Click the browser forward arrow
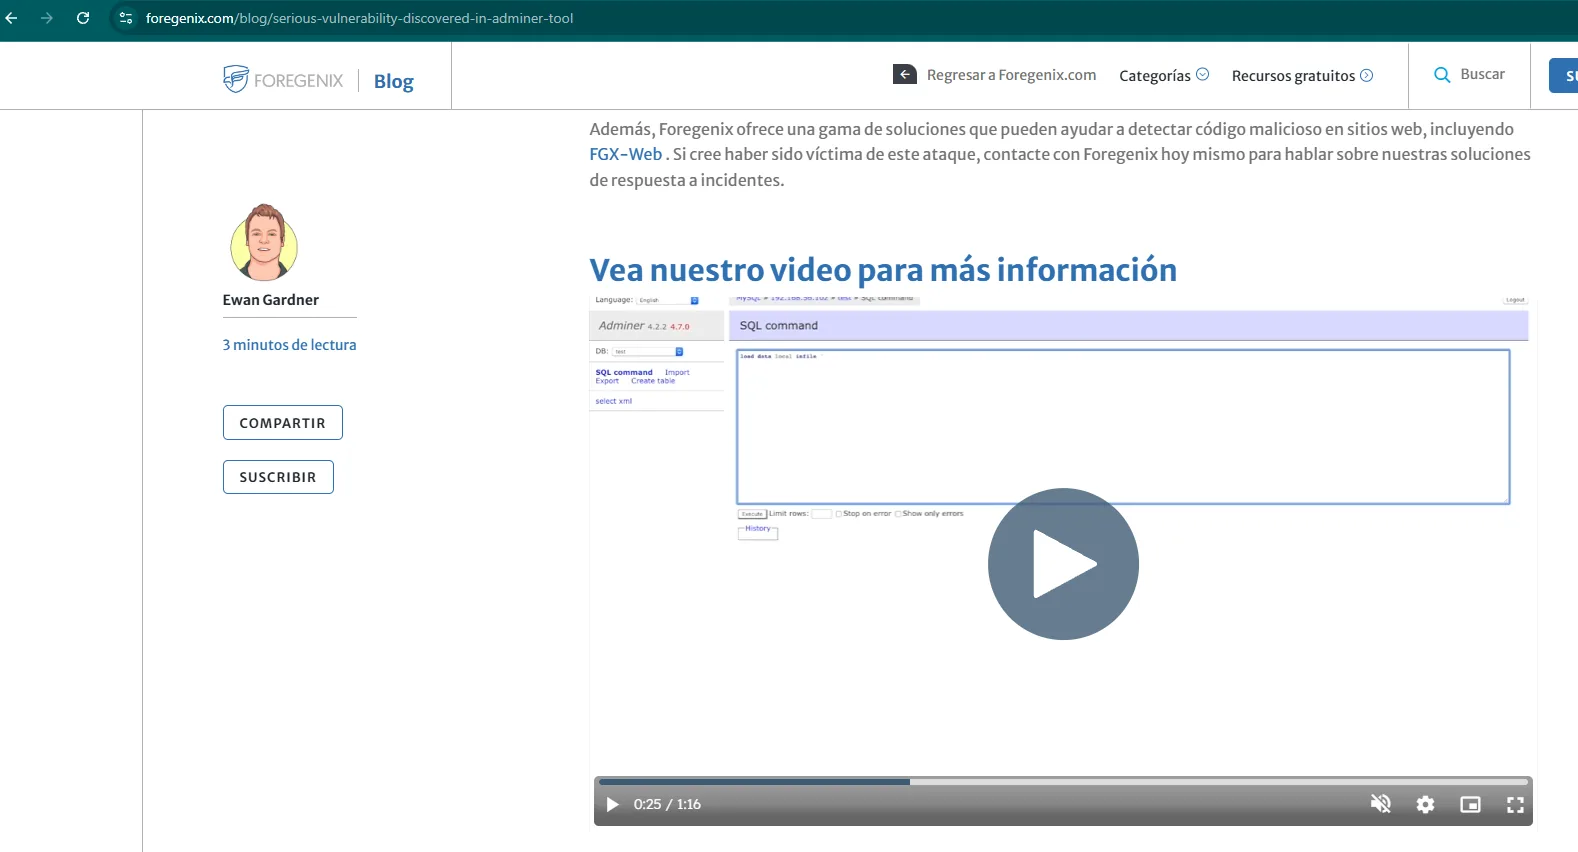This screenshot has width=1578, height=852. tap(47, 18)
